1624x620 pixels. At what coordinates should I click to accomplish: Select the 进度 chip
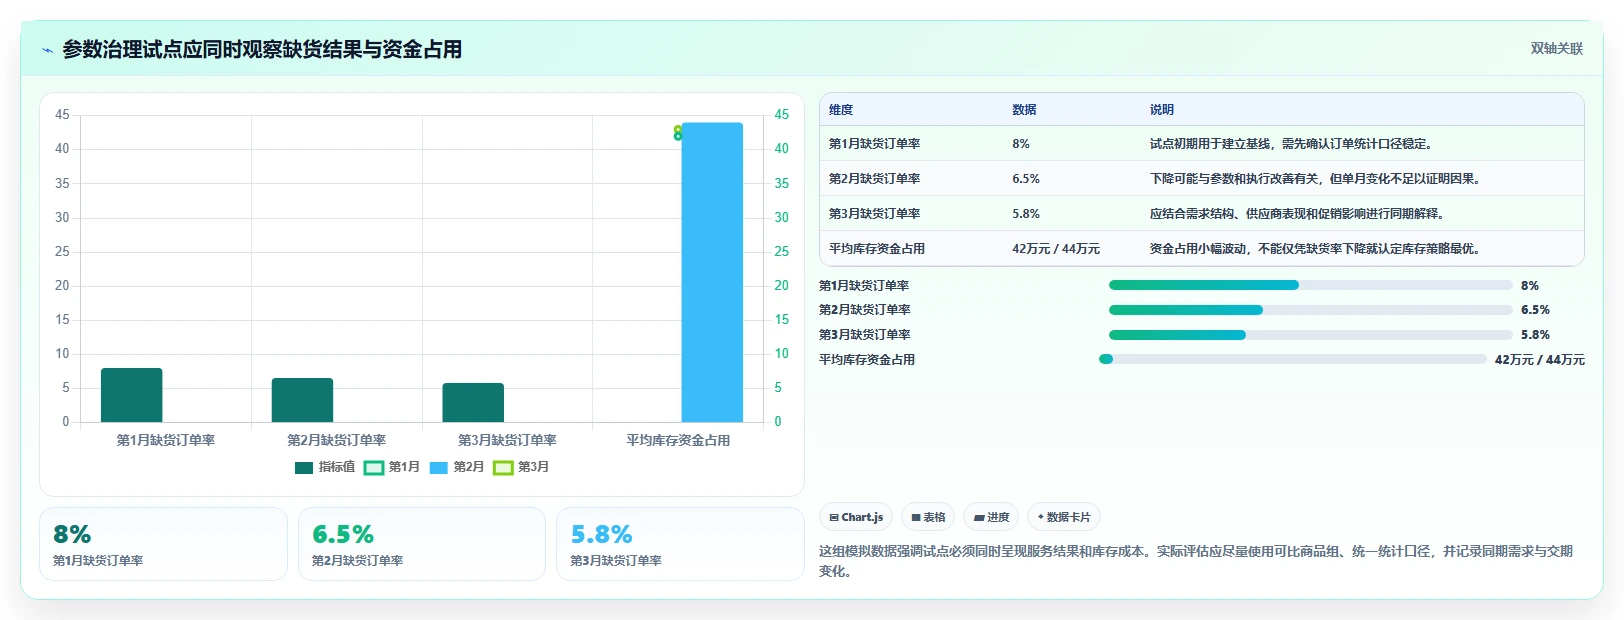pyautogui.click(x=991, y=517)
